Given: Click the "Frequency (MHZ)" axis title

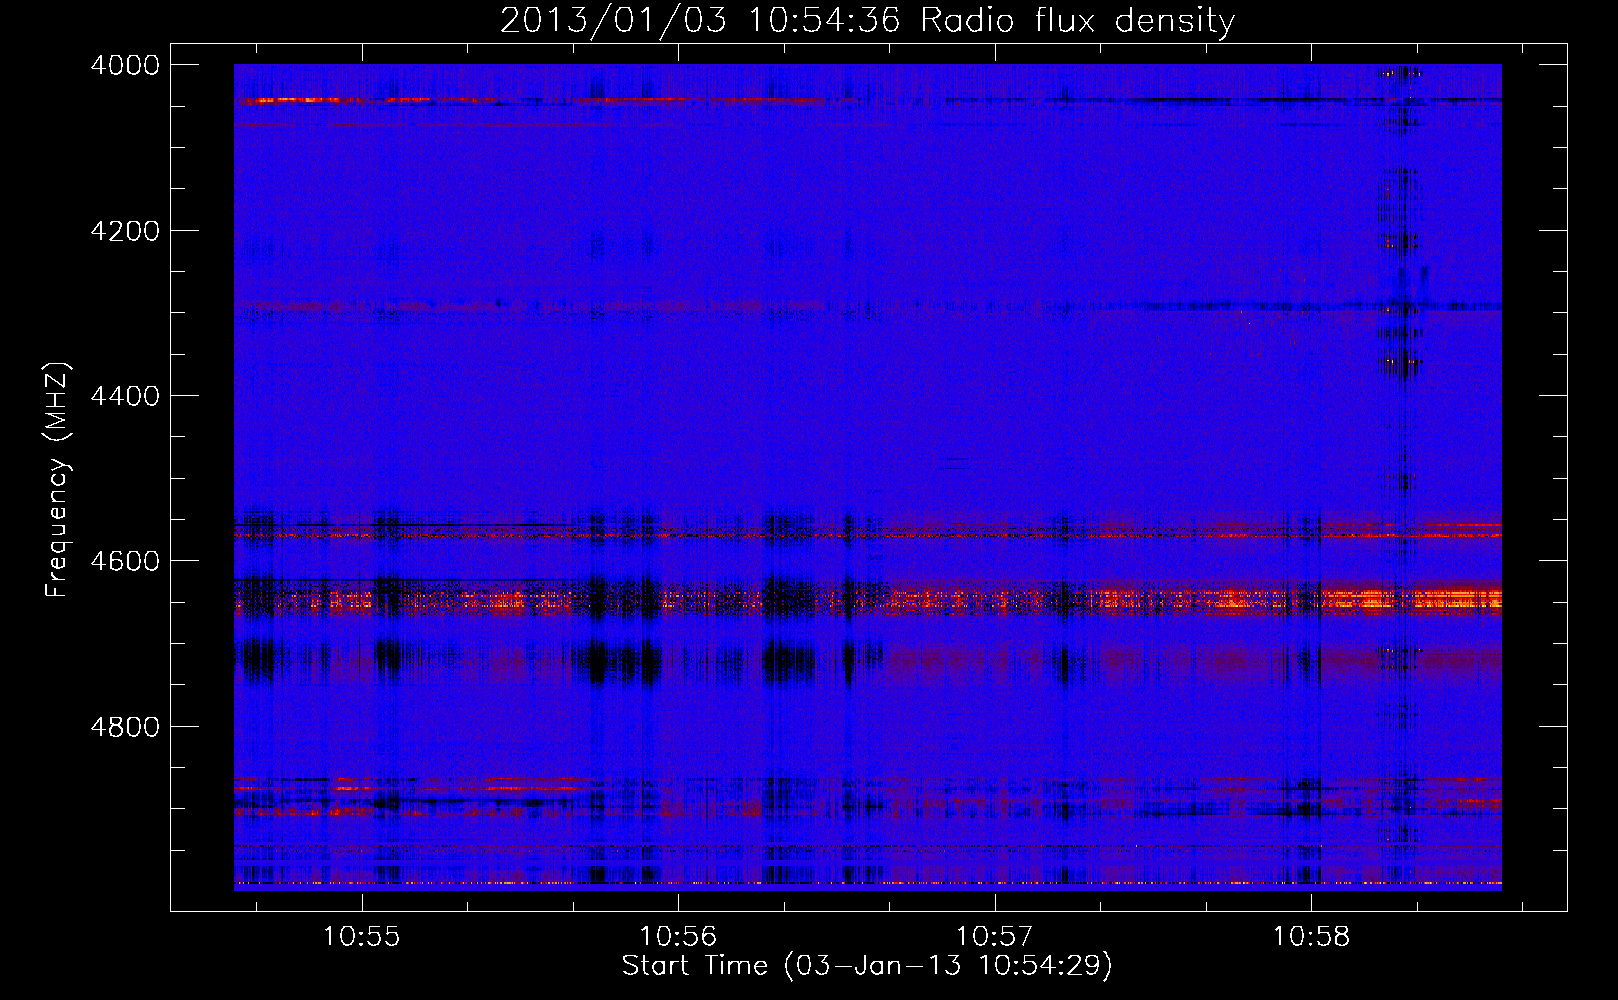Looking at the screenshot, I should coord(58,480).
